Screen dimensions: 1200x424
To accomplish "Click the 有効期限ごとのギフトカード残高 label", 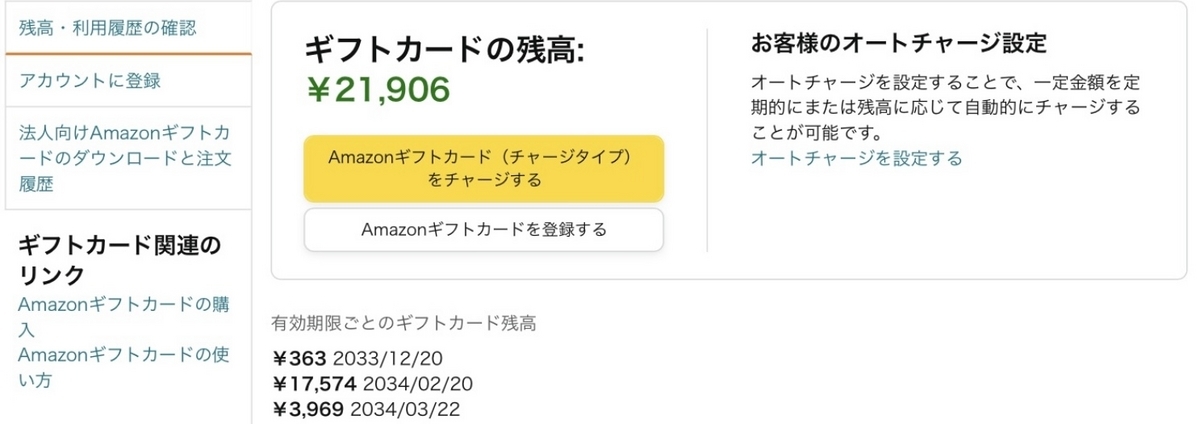I will (404, 323).
